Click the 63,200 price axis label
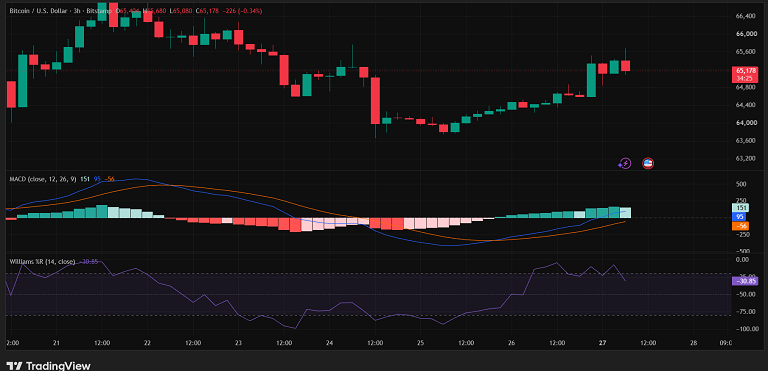768x371 pixels. [745, 159]
